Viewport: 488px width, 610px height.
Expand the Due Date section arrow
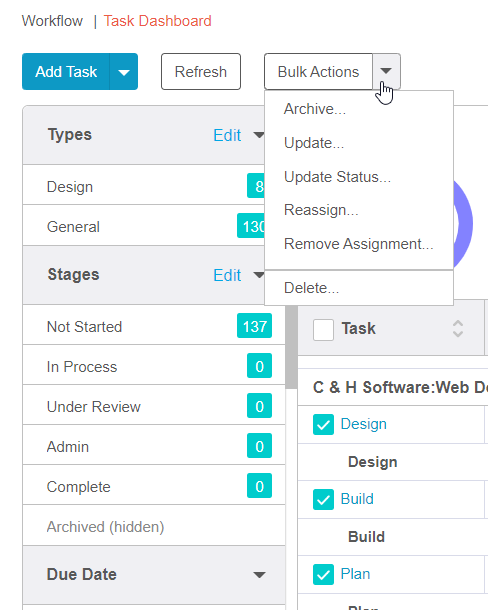point(259,575)
